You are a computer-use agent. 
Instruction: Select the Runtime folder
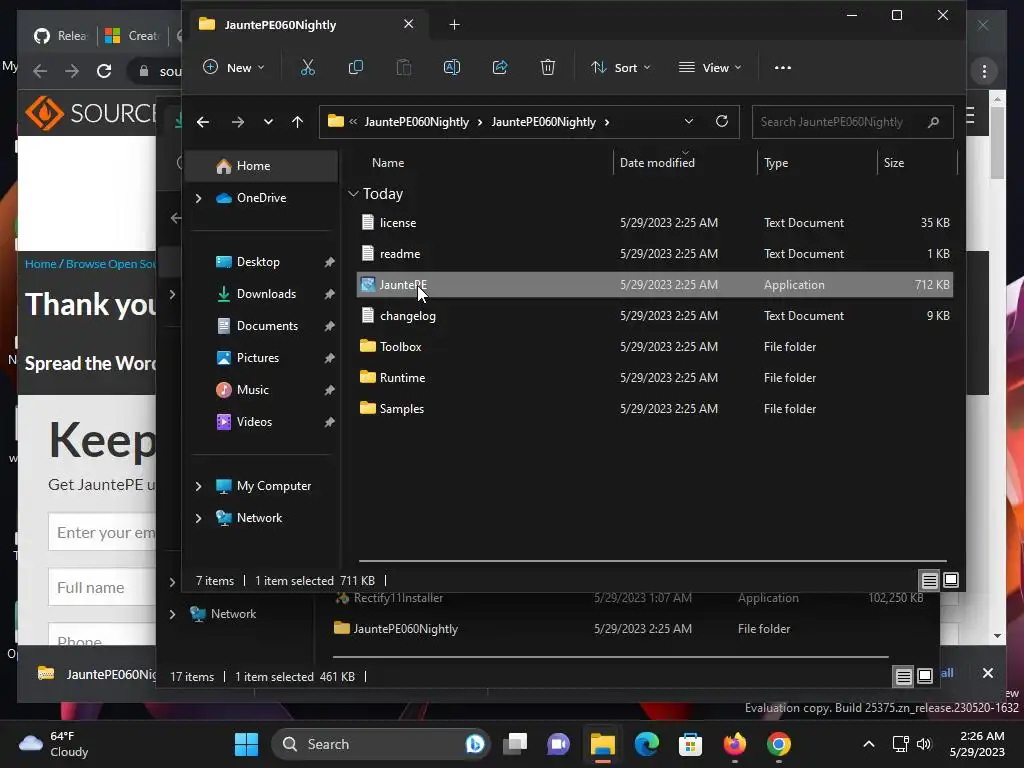click(x=654, y=377)
